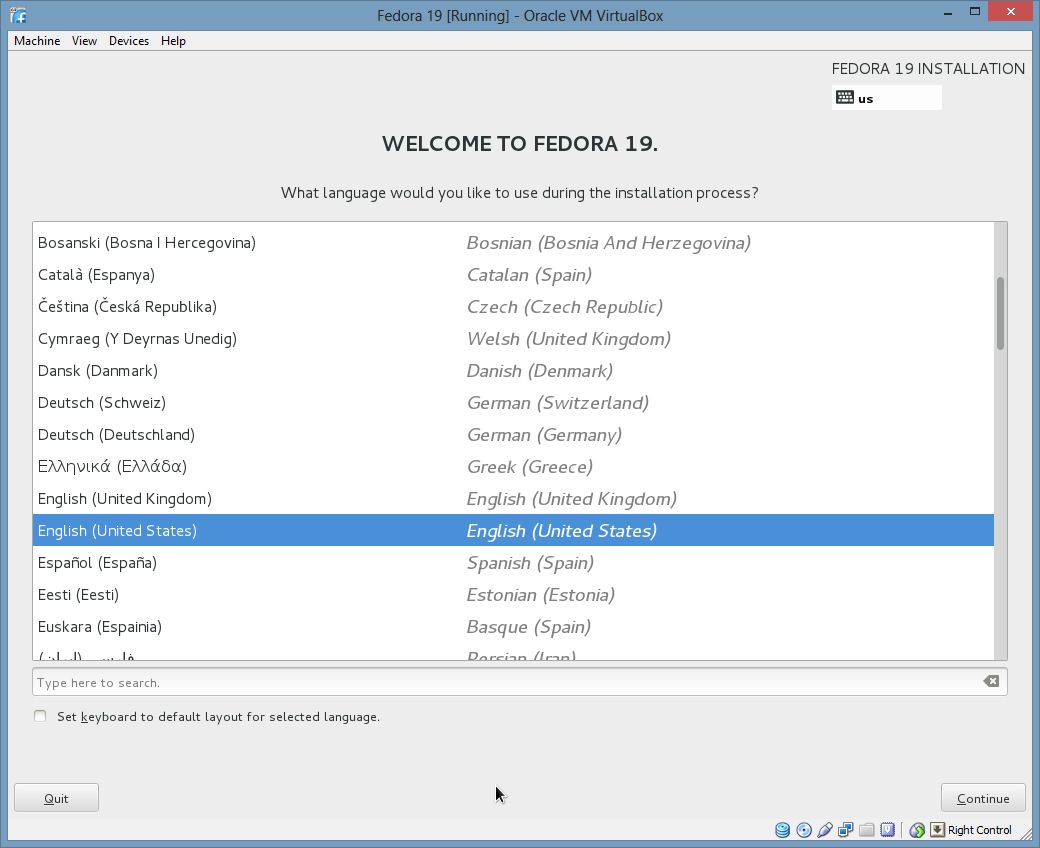
Task: Click the hard disk activity icon in status bar
Action: 783,829
